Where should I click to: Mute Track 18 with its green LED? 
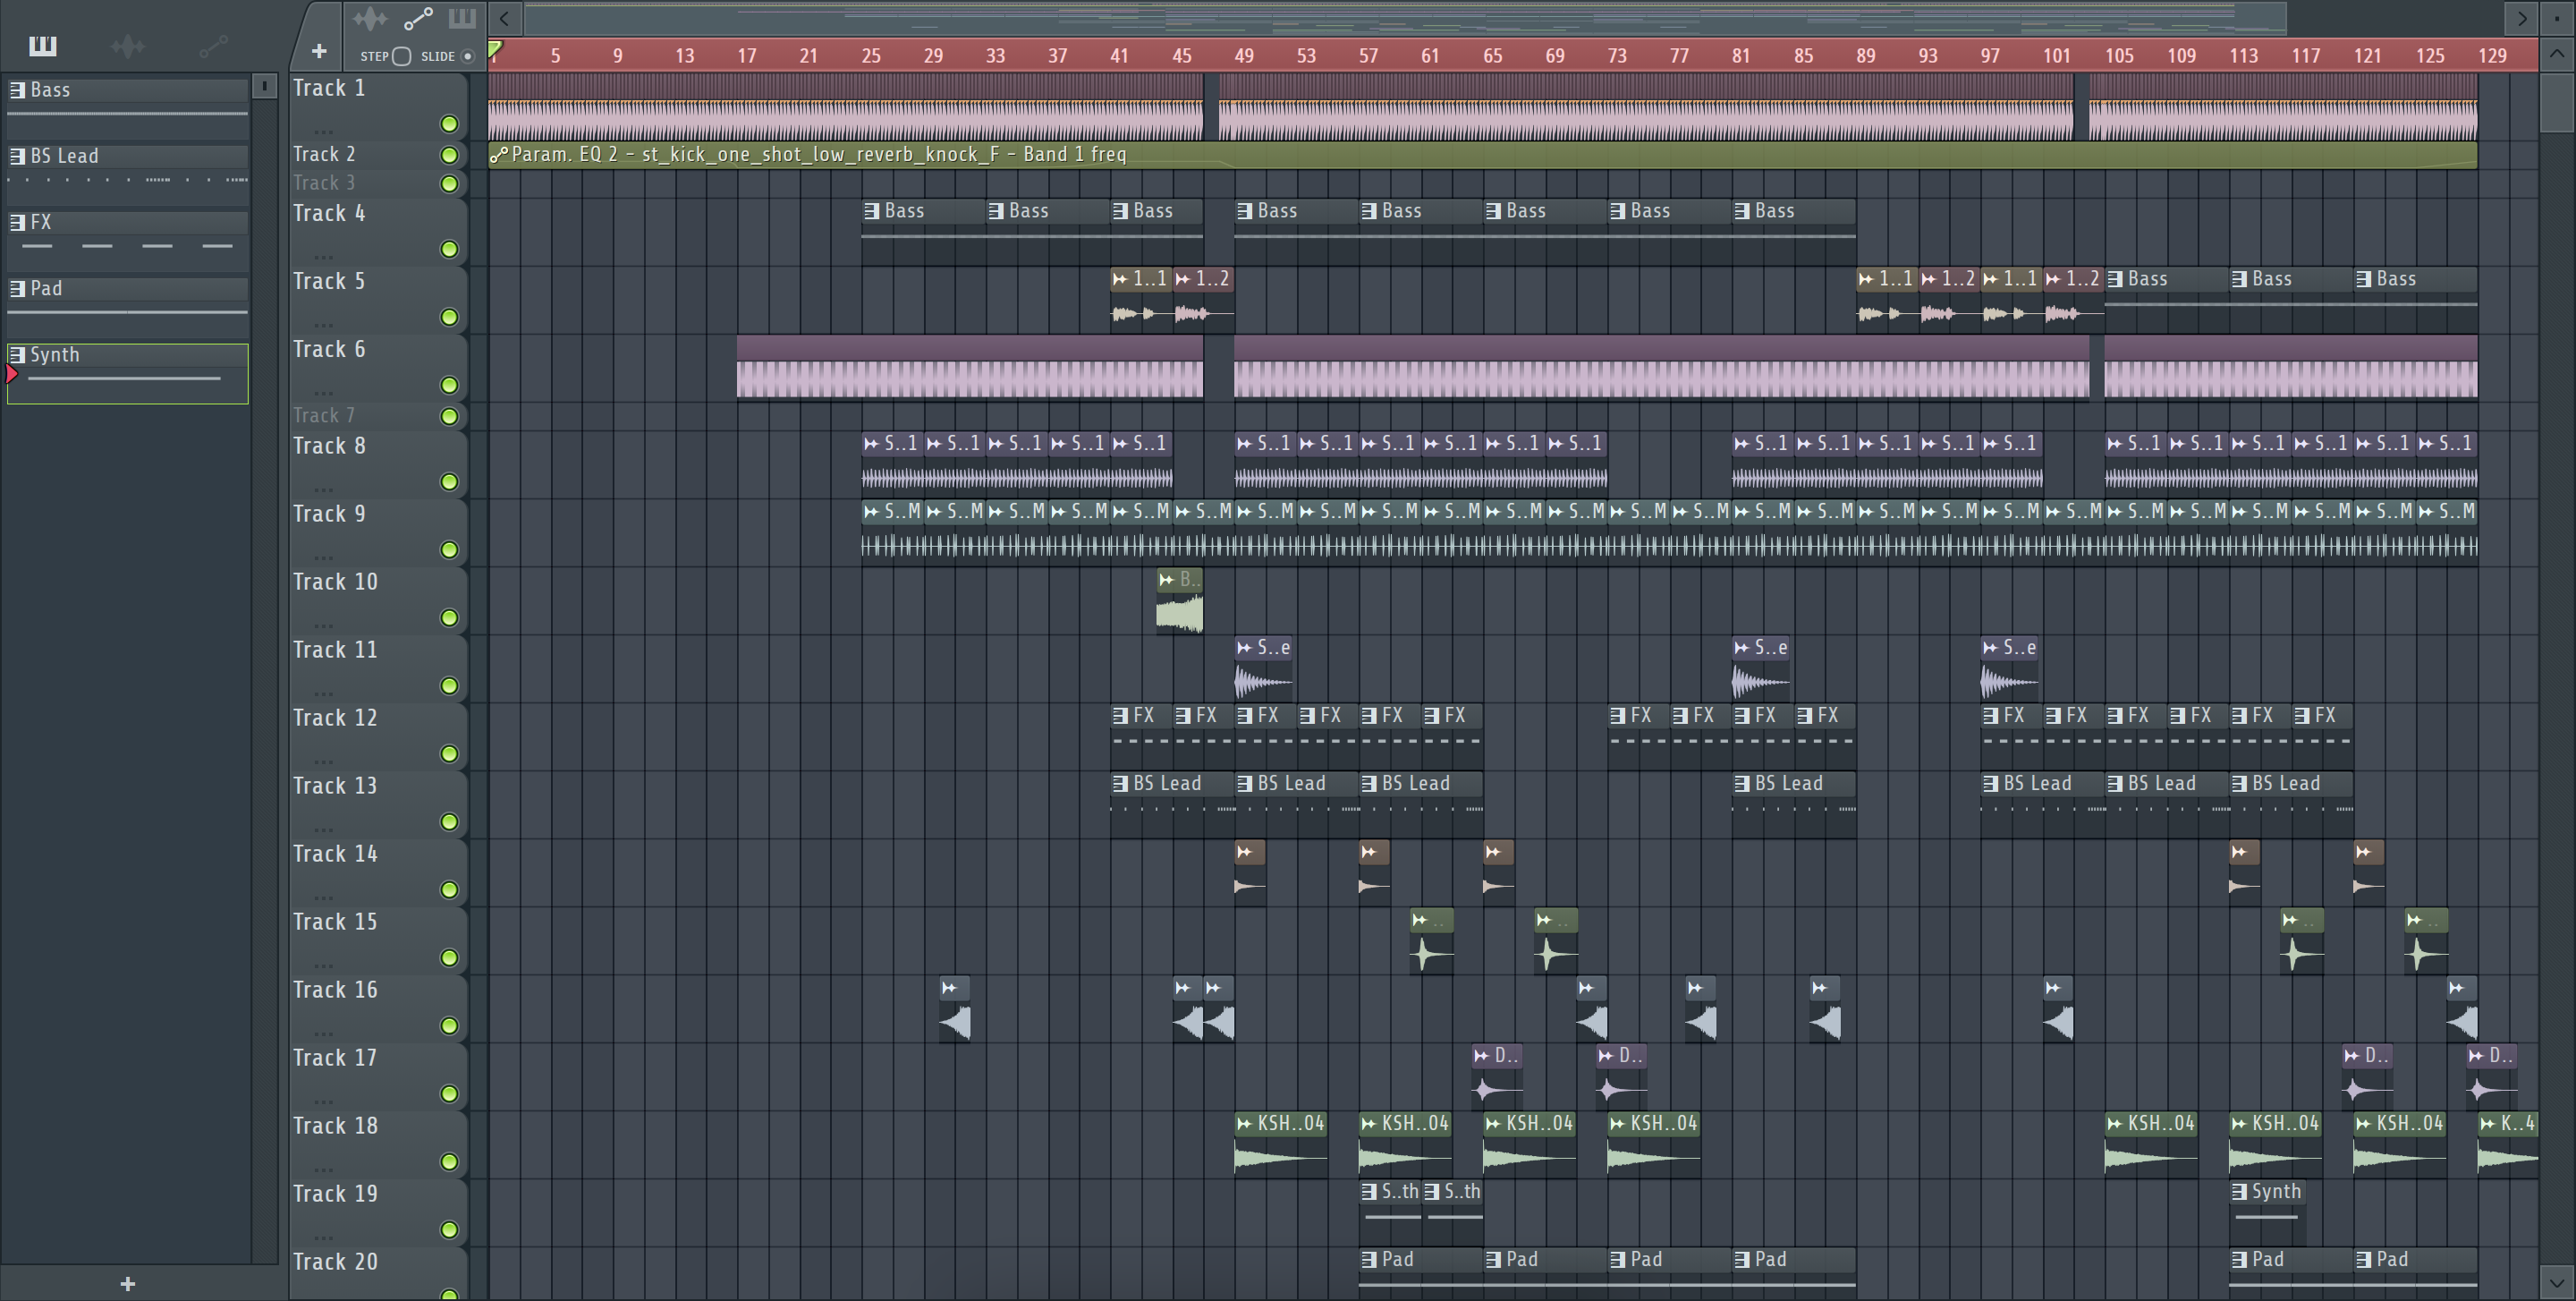(x=449, y=1162)
